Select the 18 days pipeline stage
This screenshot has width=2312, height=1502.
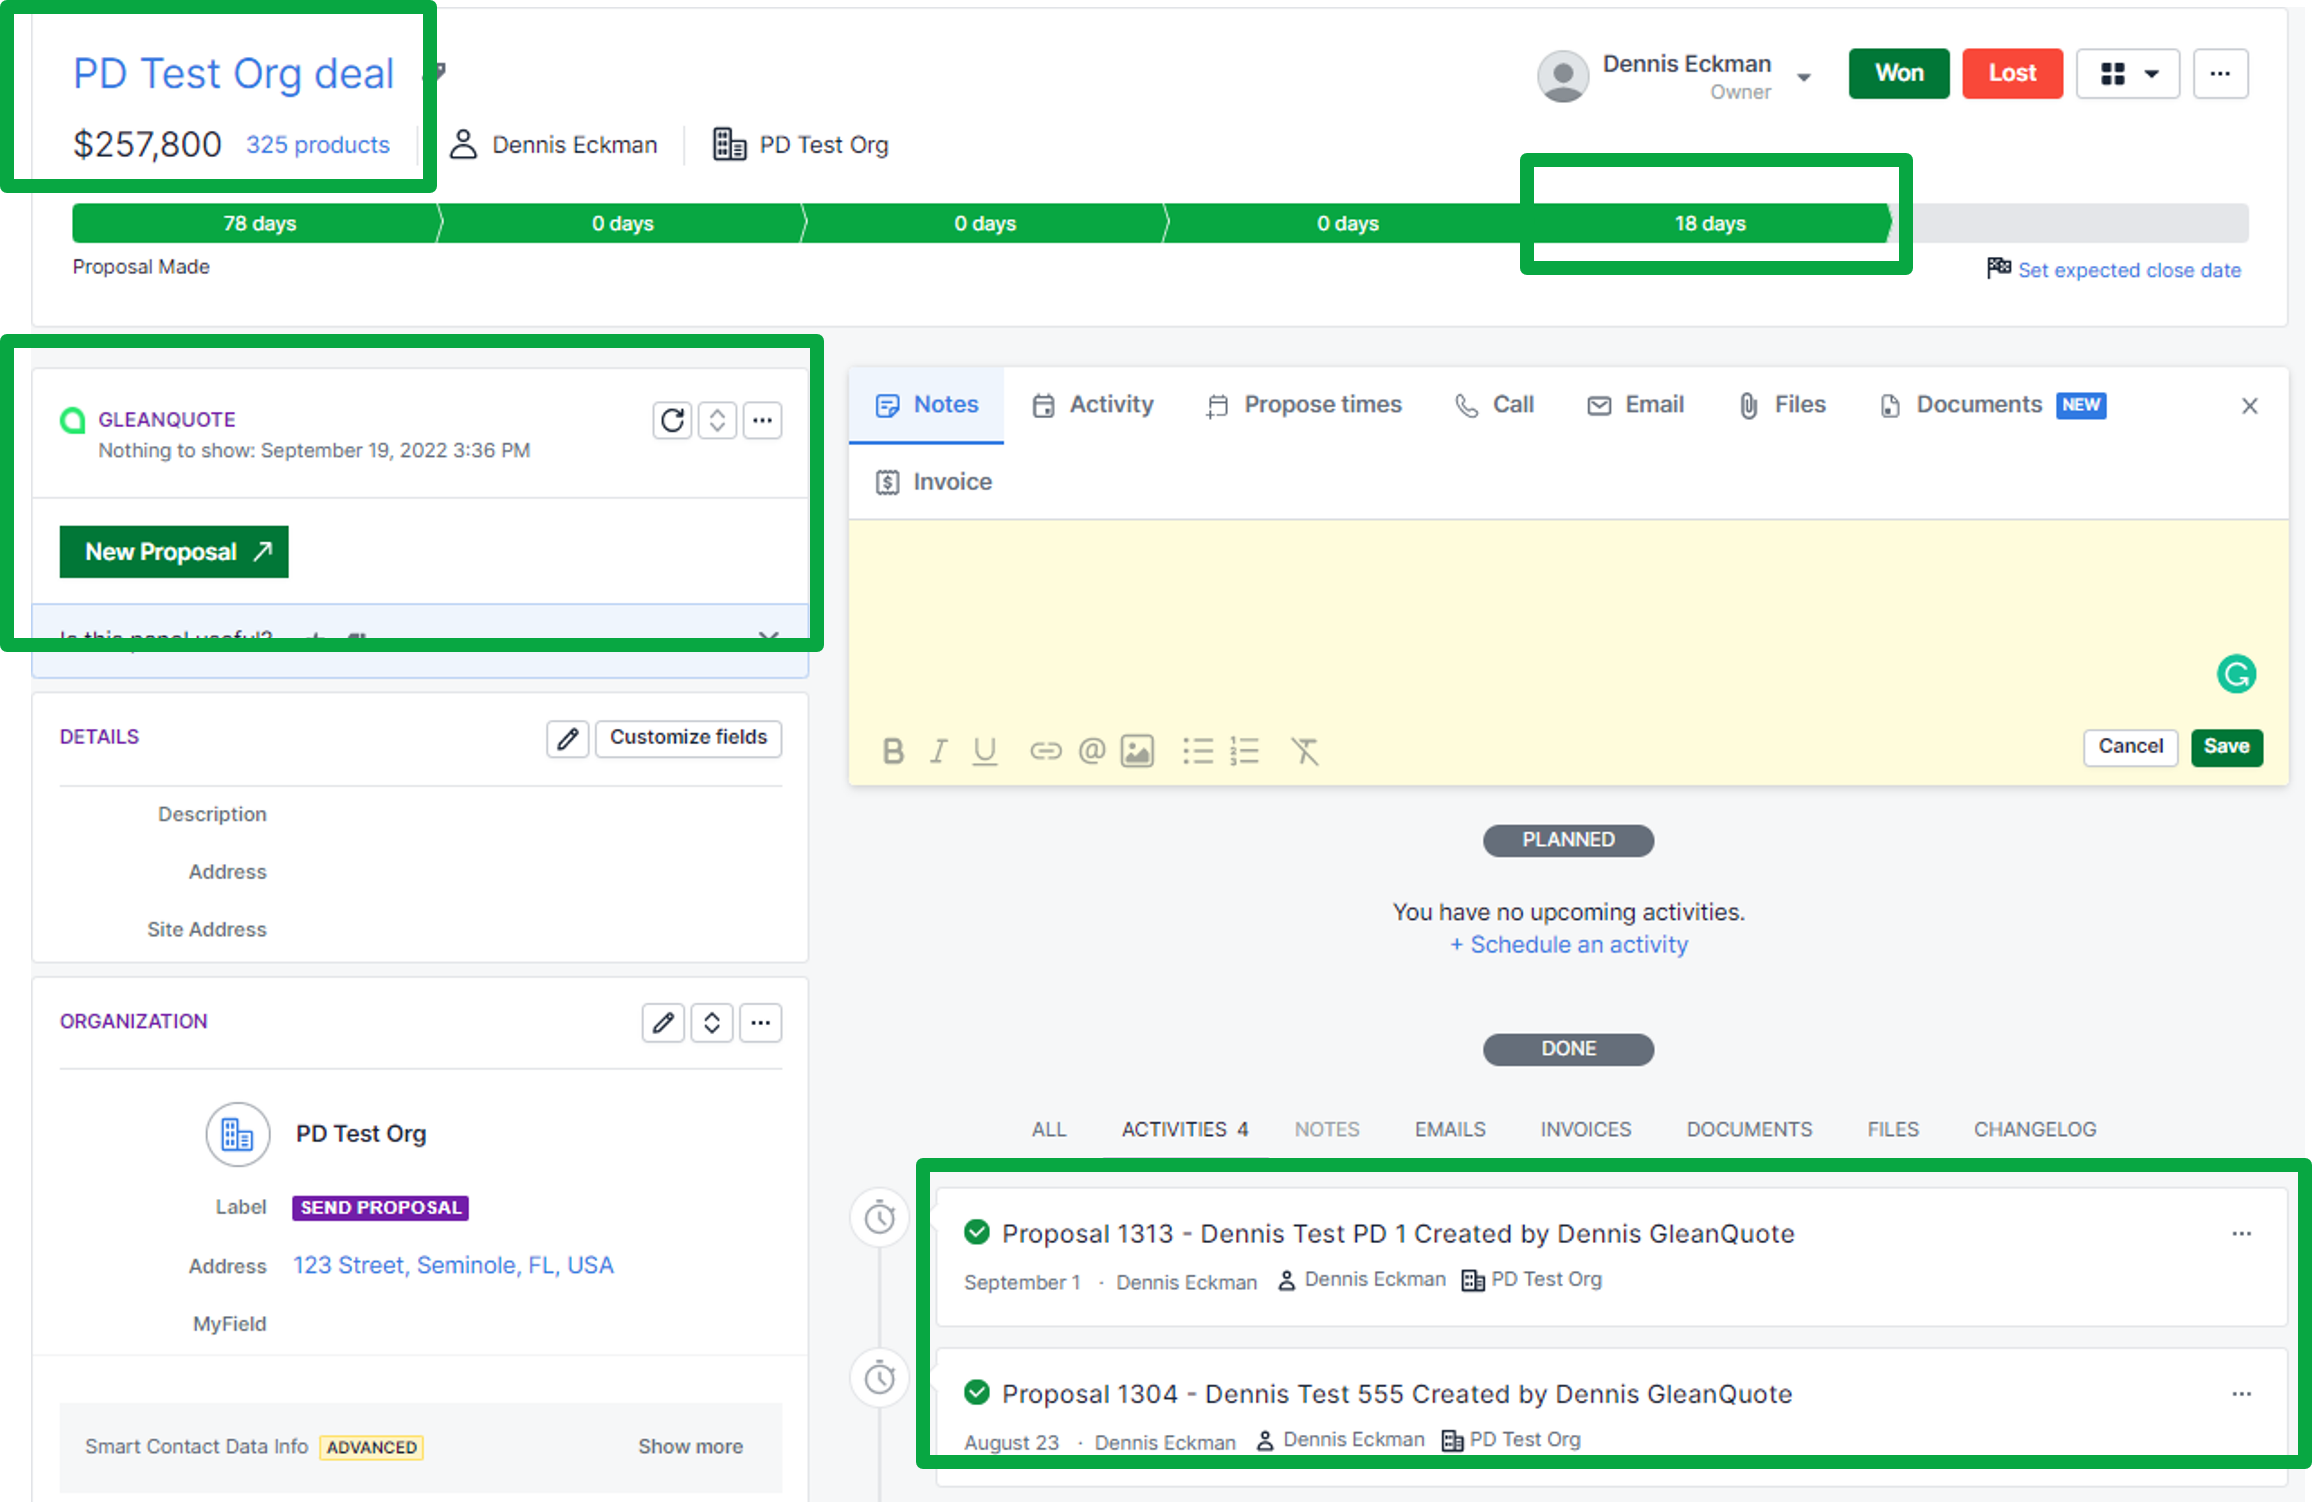pyautogui.click(x=1710, y=223)
